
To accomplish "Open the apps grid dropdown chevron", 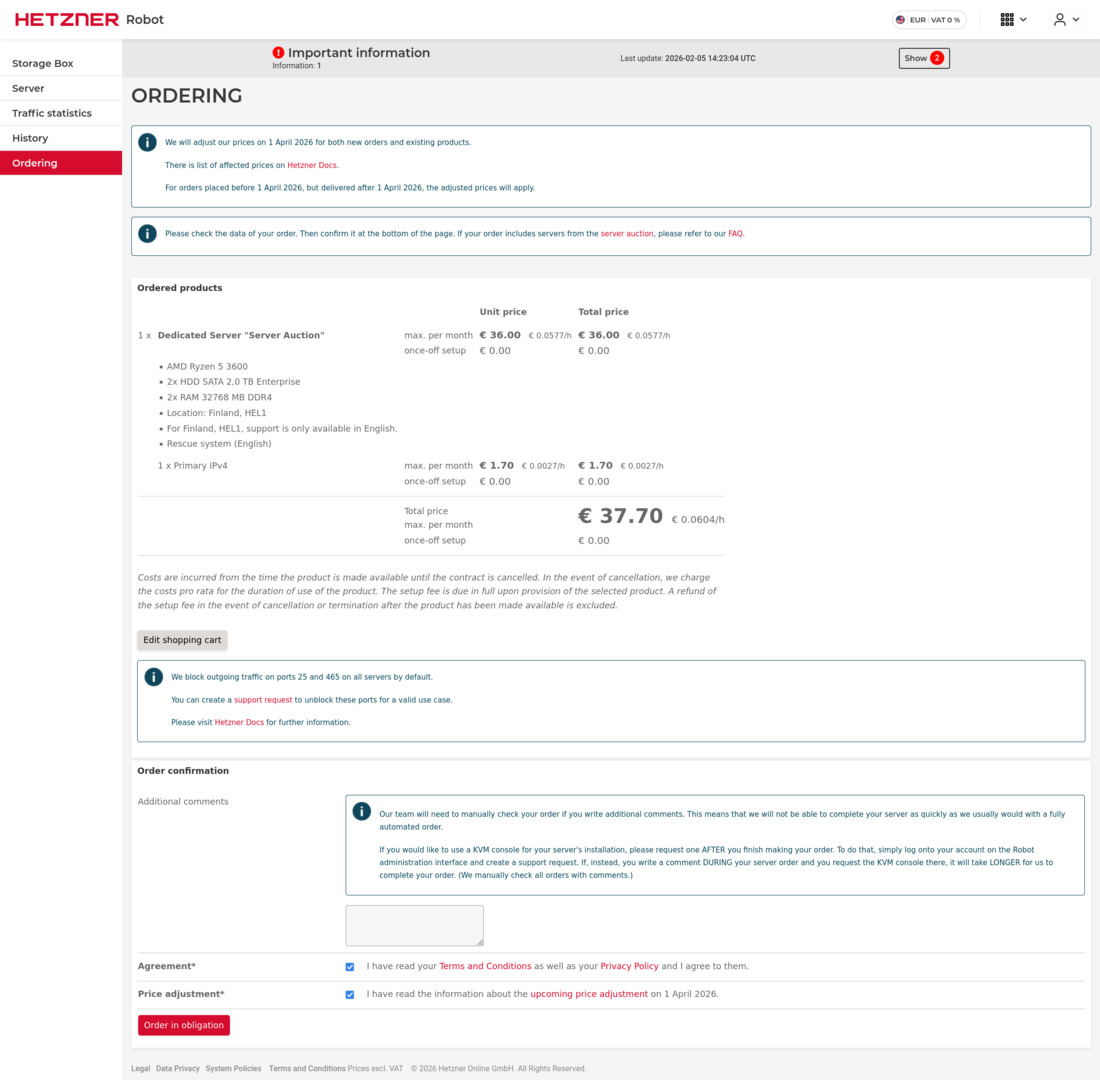I will click(x=1024, y=19).
